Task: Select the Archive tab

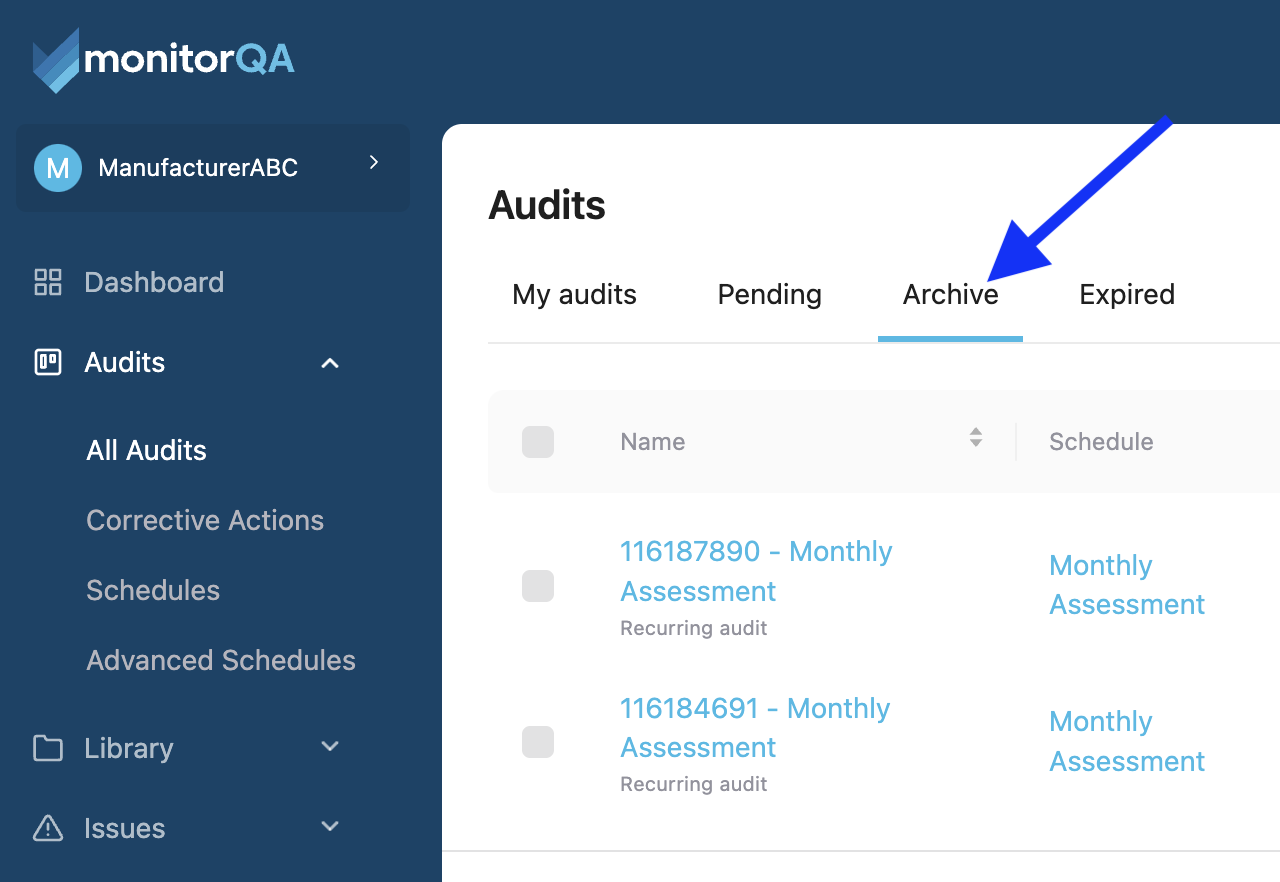Action: click(x=951, y=295)
